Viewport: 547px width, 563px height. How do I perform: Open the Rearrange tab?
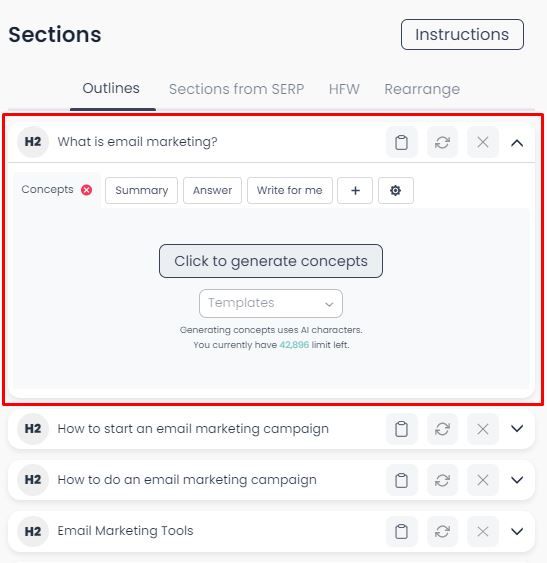(x=422, y=89)
